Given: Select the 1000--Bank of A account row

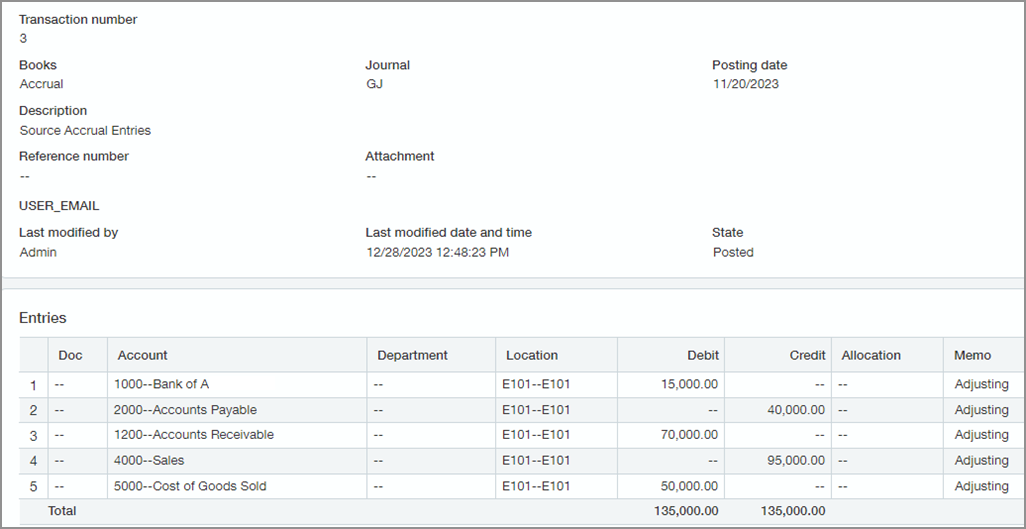Looking at the screenshot, I should (x=163, y=384).
